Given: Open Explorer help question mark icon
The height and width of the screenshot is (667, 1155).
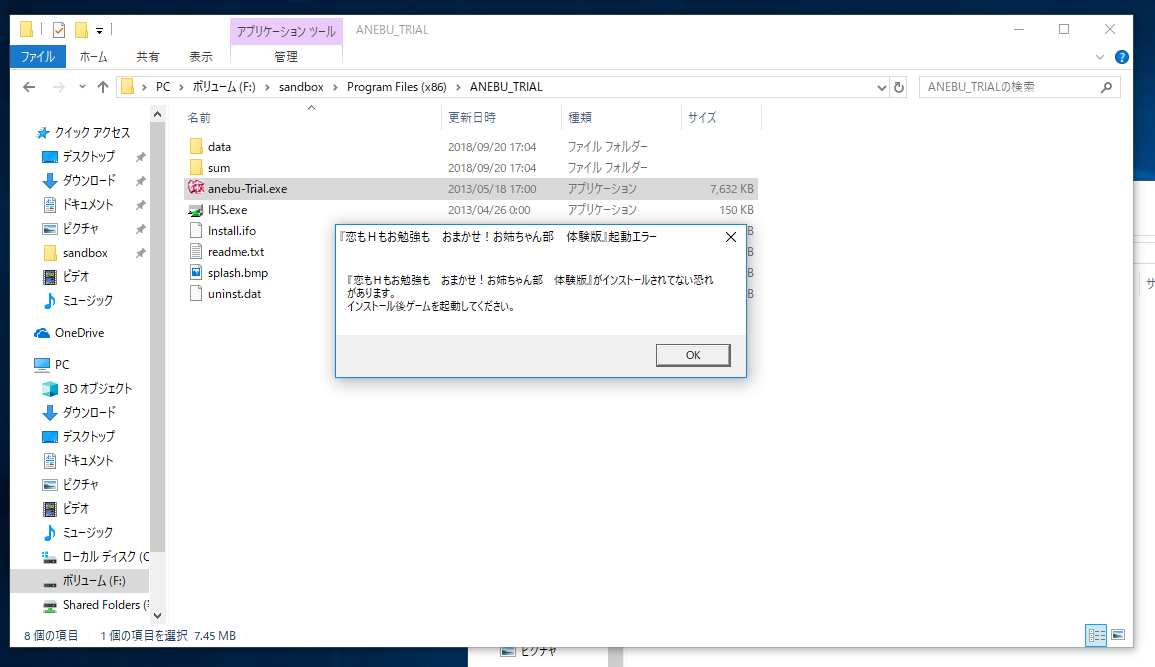Looking at the screenshot, I should 1122,57.
